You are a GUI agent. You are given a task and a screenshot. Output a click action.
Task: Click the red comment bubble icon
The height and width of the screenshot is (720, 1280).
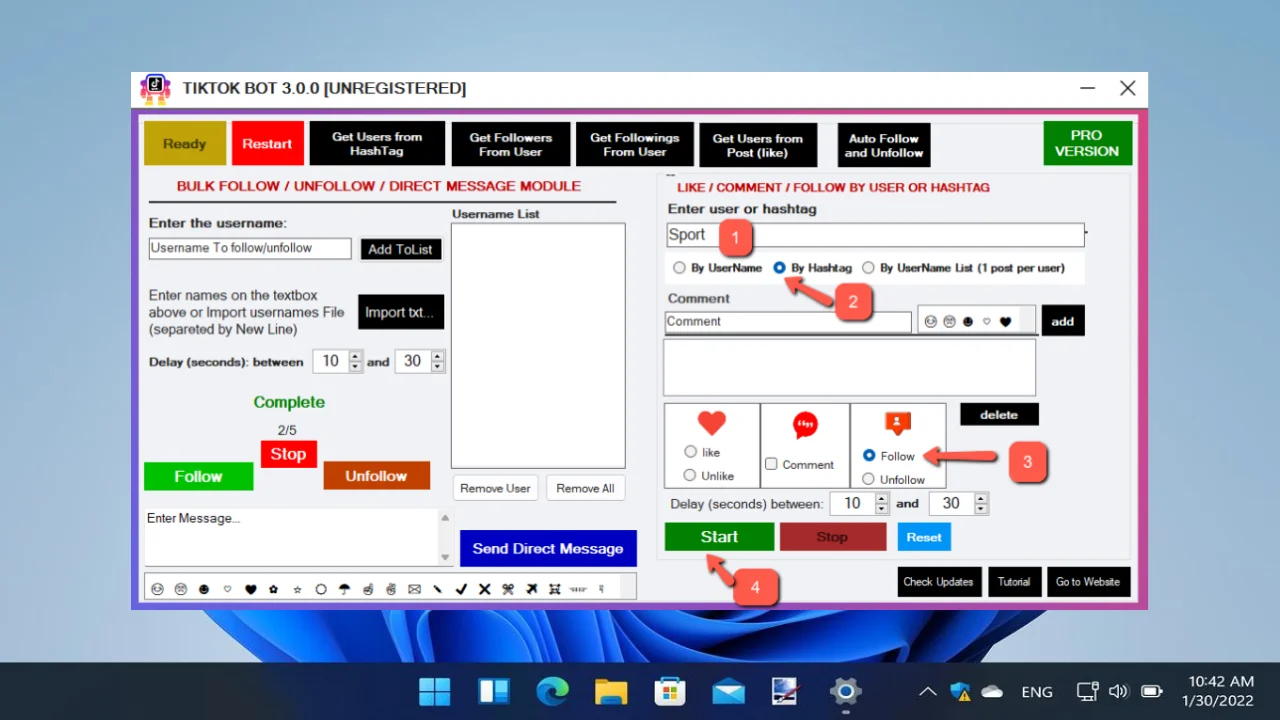click(x=805, y=425)
